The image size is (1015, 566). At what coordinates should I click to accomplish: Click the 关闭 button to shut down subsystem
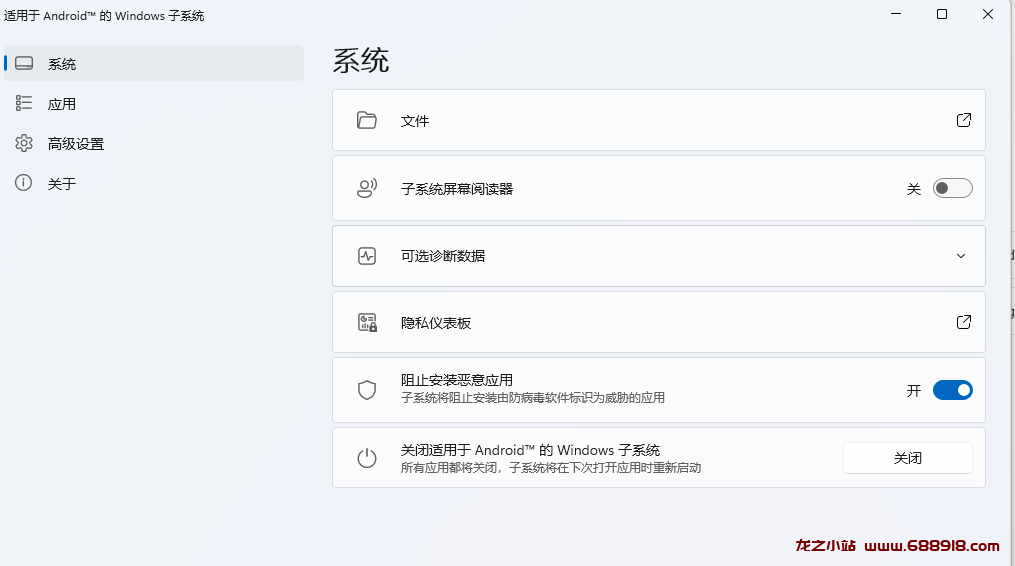pos(908,458)
